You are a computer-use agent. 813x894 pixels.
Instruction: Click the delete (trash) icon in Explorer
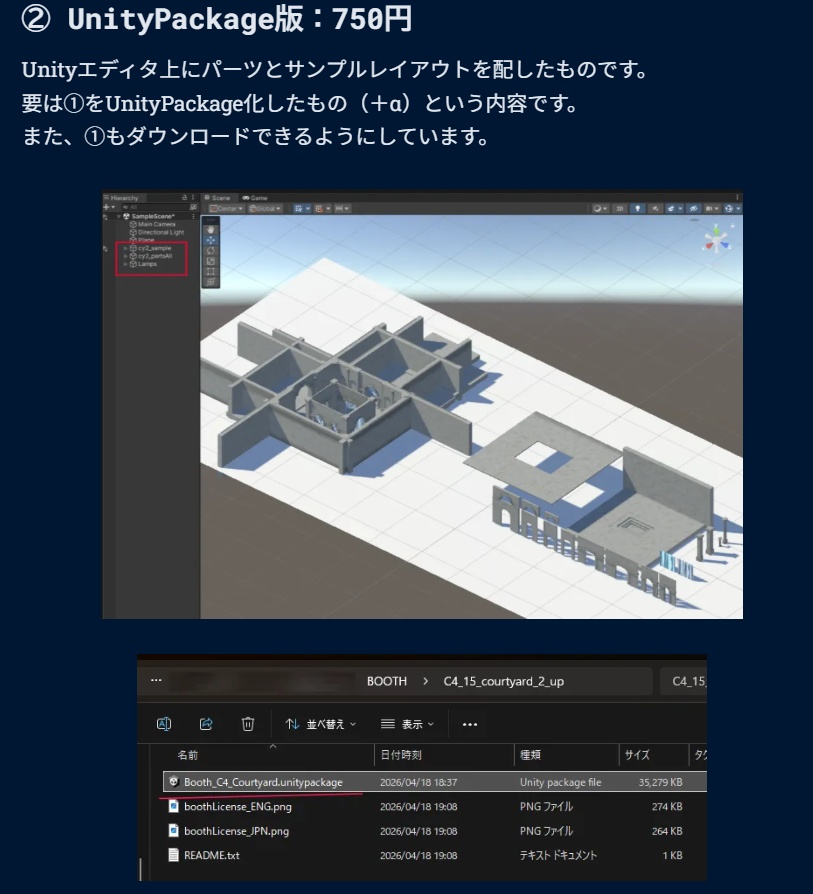[x=246, y=723]
